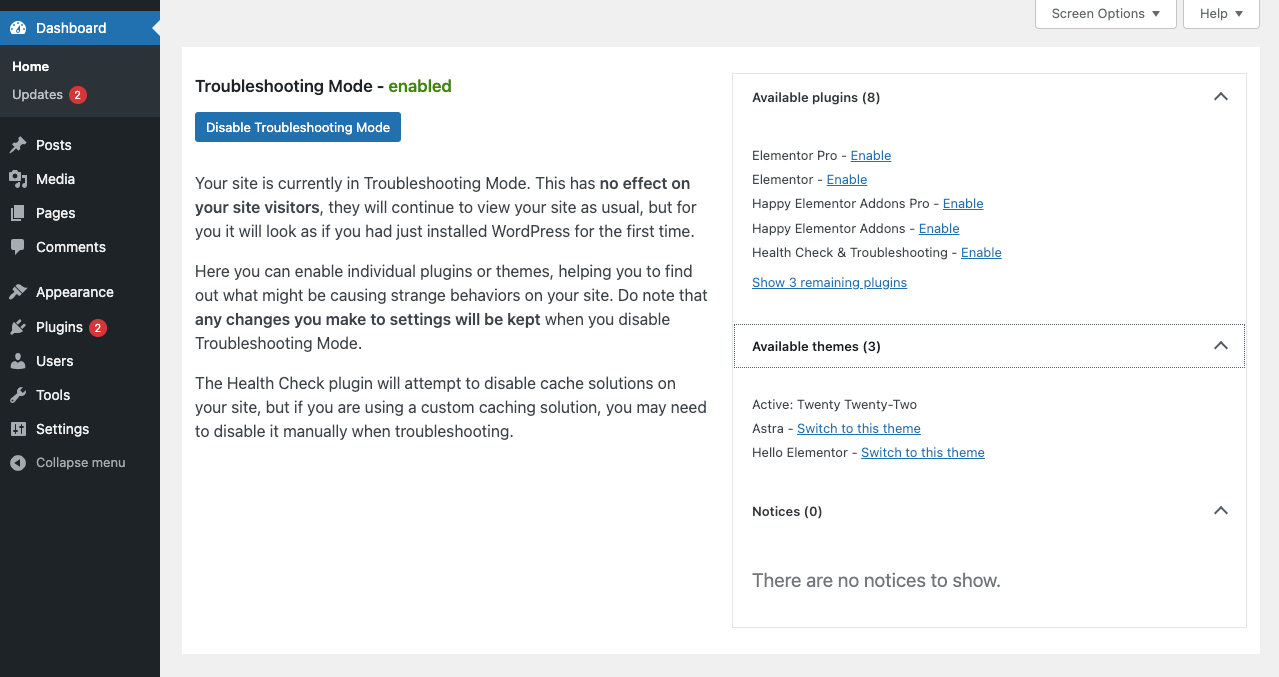The image size is (1279, 677).
Task: Open the Screen Options dropdown
Action: 1106,14
